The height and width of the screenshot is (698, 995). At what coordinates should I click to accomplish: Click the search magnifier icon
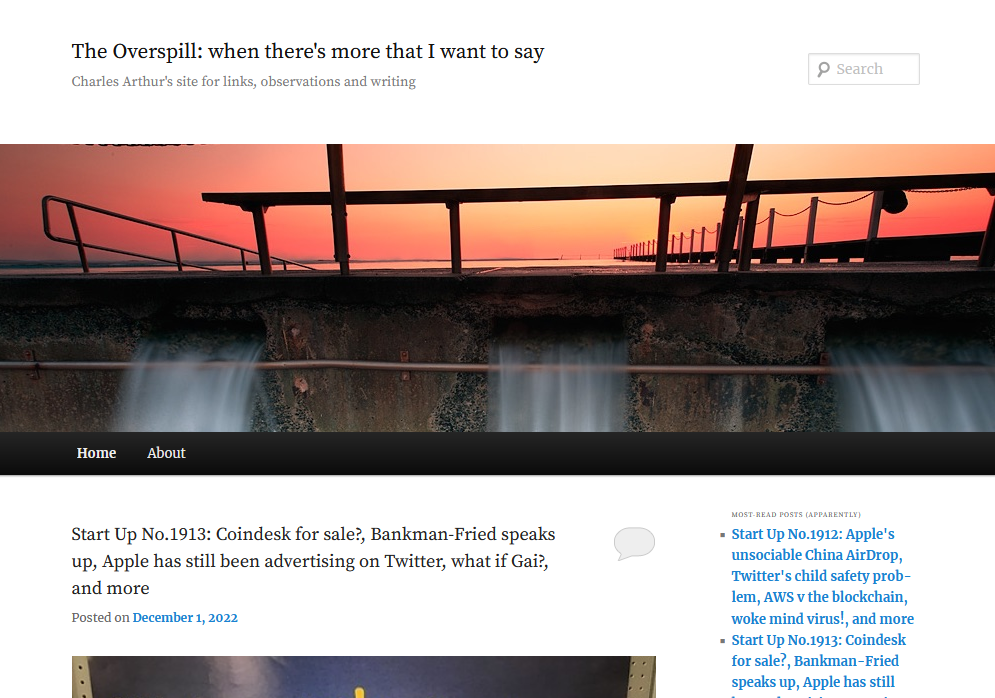[x=823, y=69]
